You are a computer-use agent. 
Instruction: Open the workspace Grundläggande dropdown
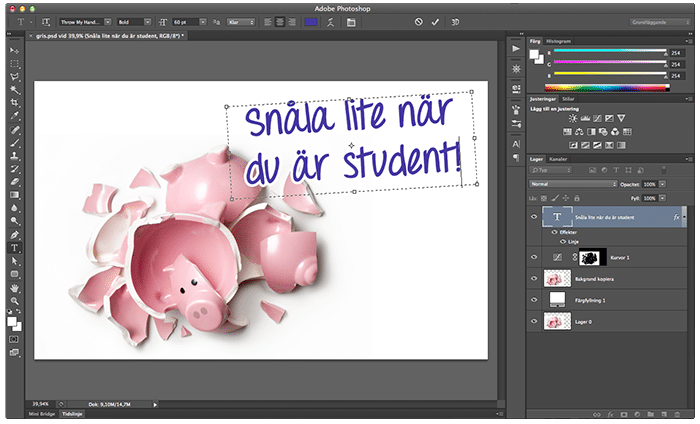660,22
